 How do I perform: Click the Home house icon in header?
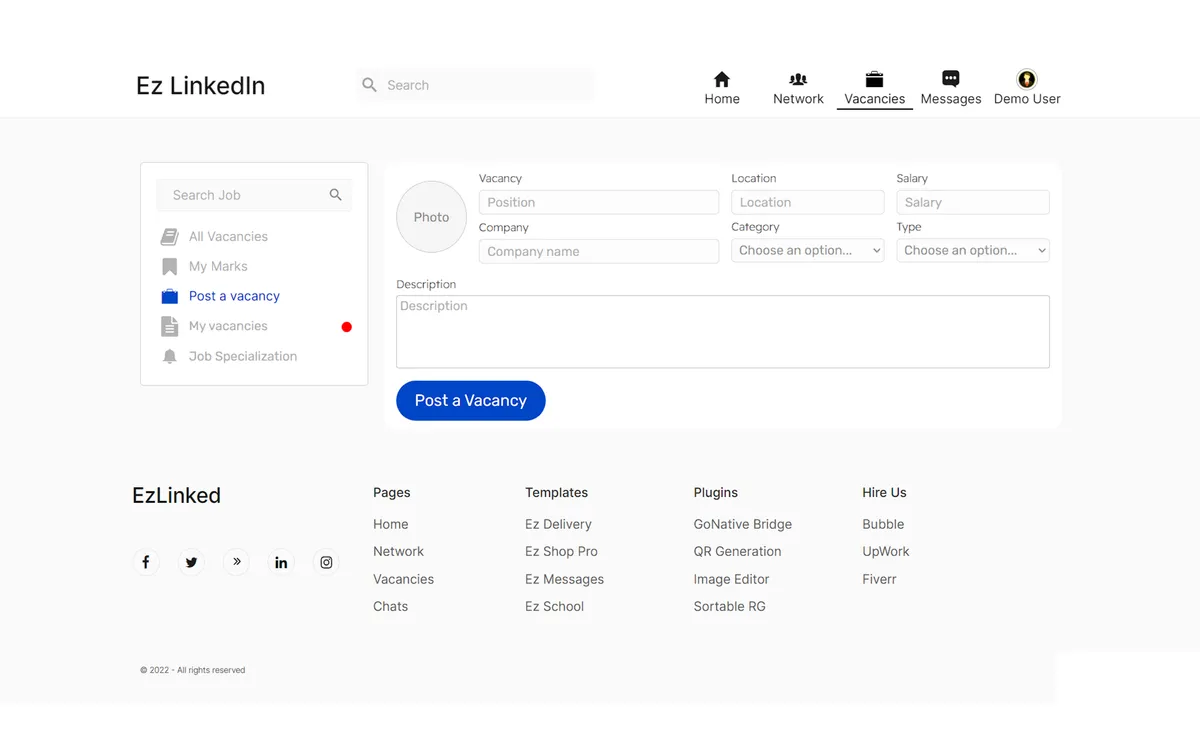click(722, 79)
